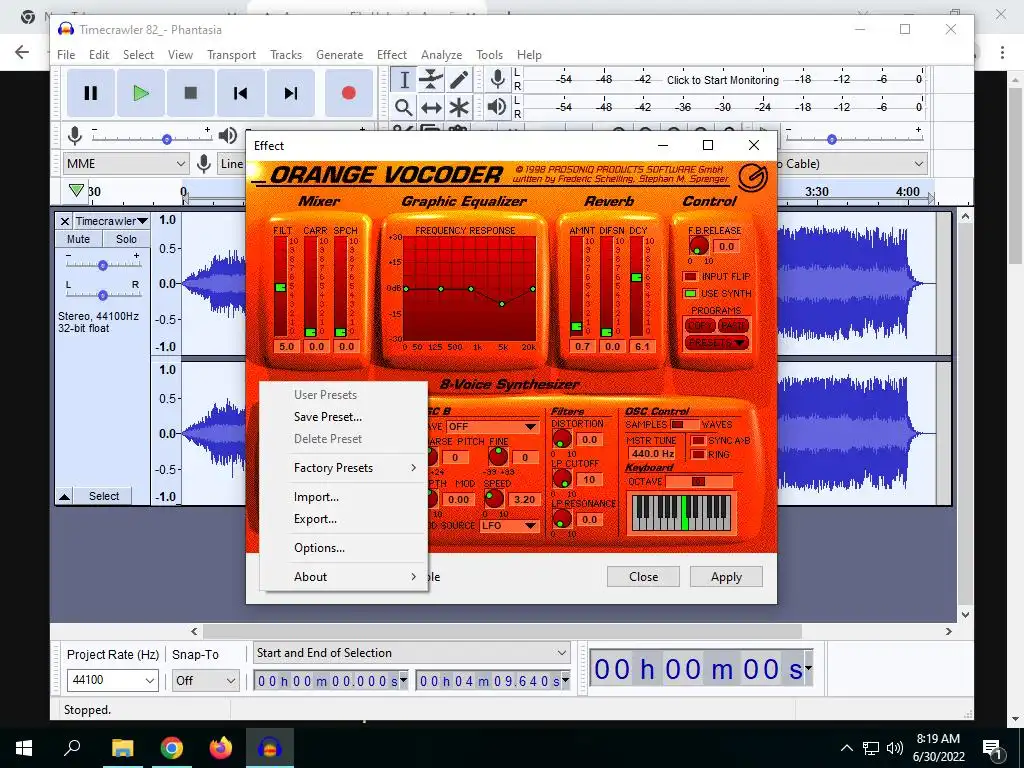Toggle the SYNC A>B switch

pos(698,441)
